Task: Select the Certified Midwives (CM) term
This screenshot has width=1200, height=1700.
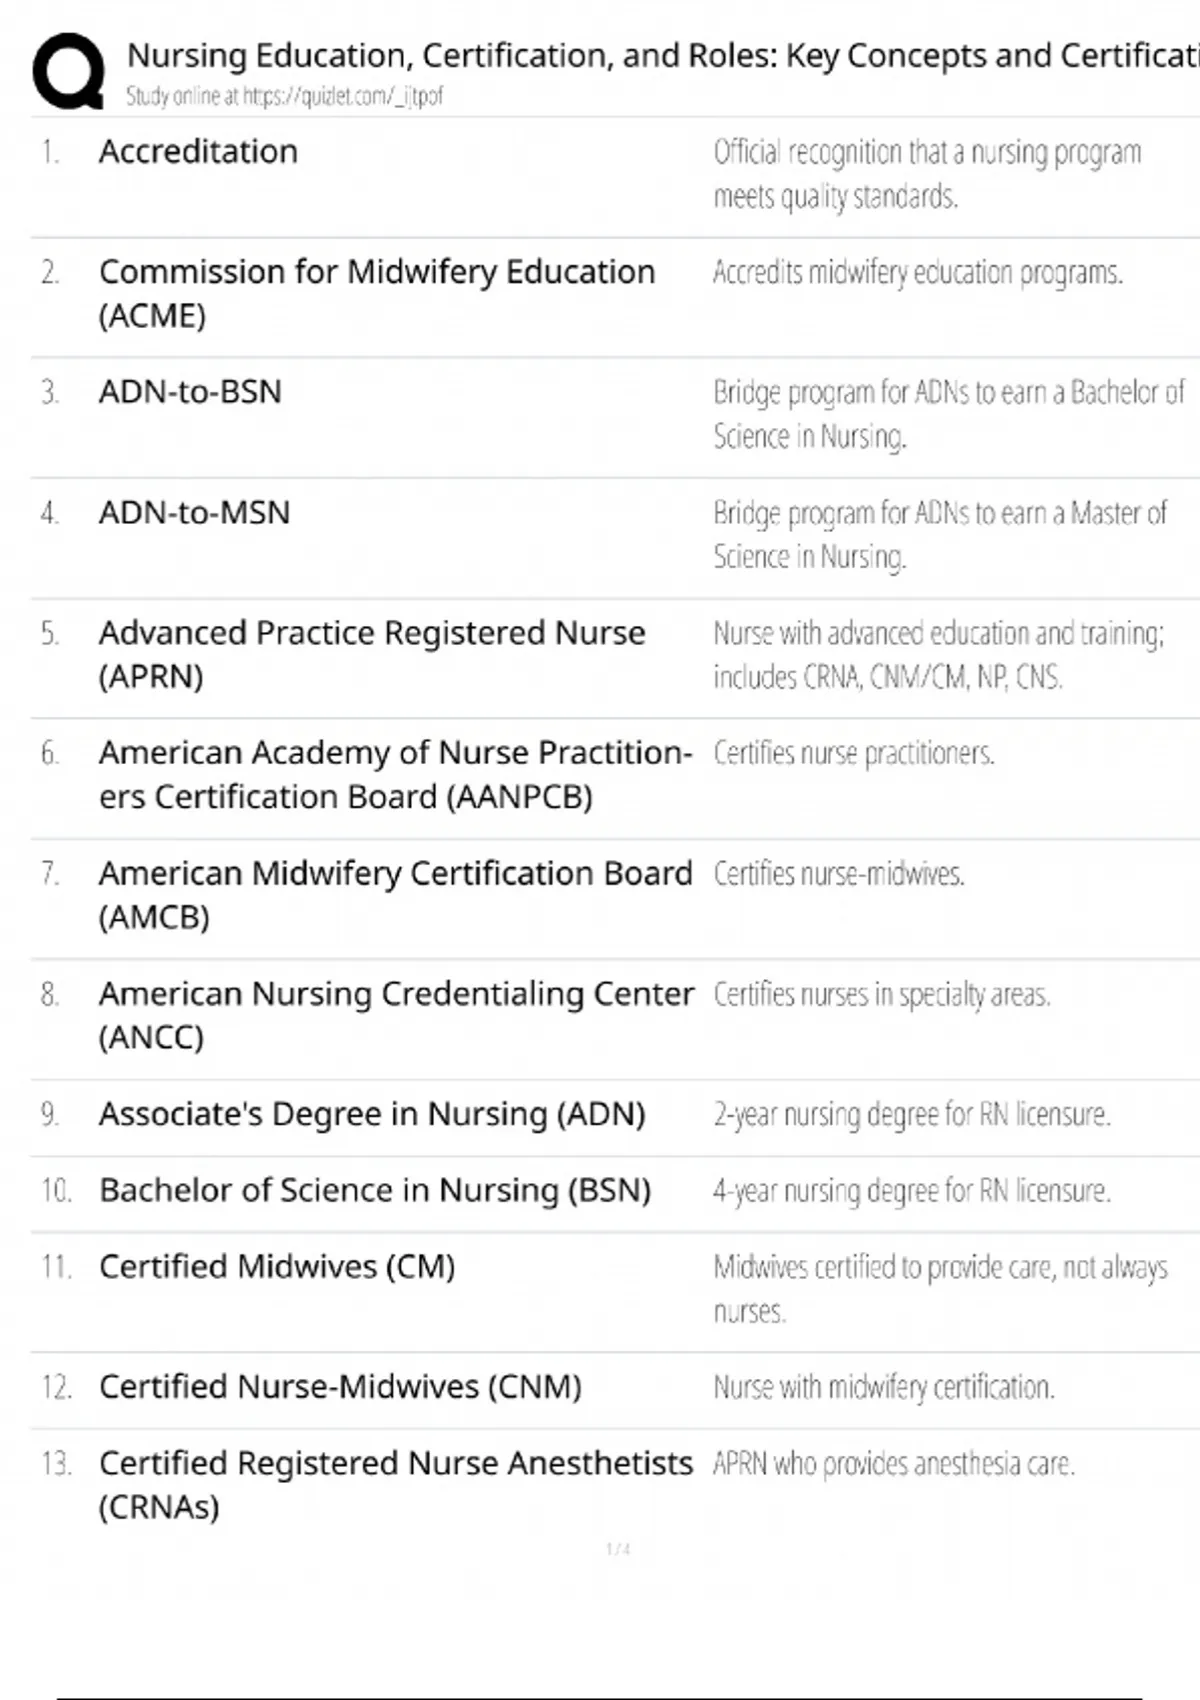Action: (x=277, y=1267)
